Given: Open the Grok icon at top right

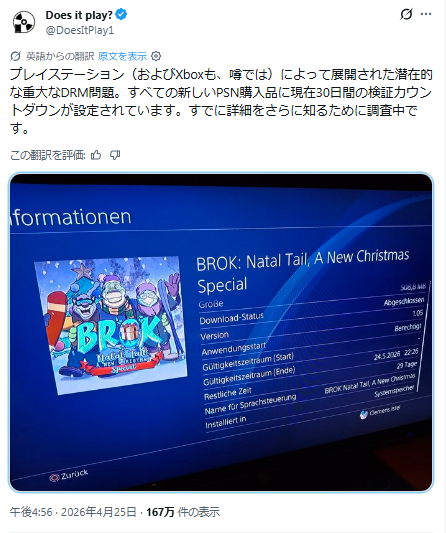Looking at the screenshot, I should 406,14.
